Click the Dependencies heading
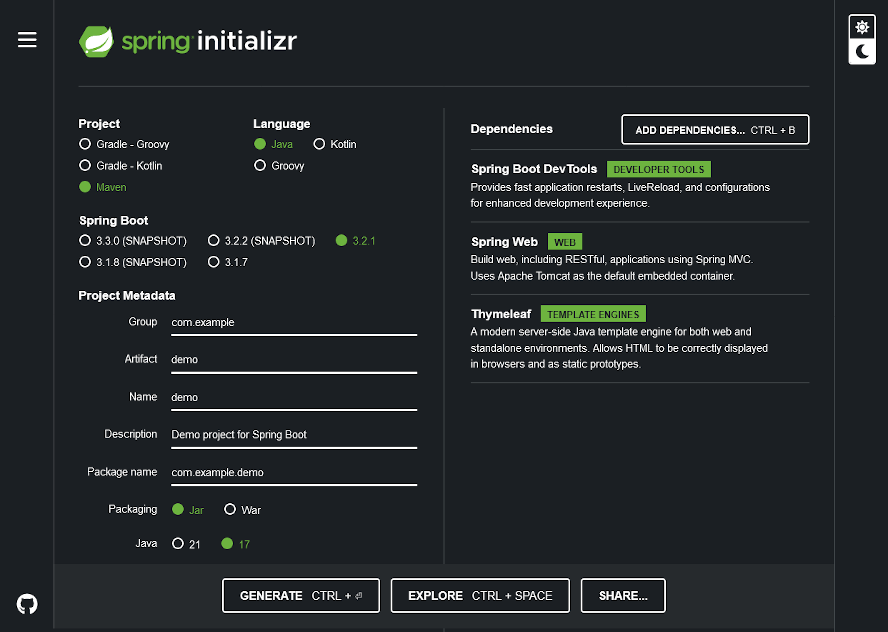This screenshot has width=888, height=632. [x=511, y=129]
